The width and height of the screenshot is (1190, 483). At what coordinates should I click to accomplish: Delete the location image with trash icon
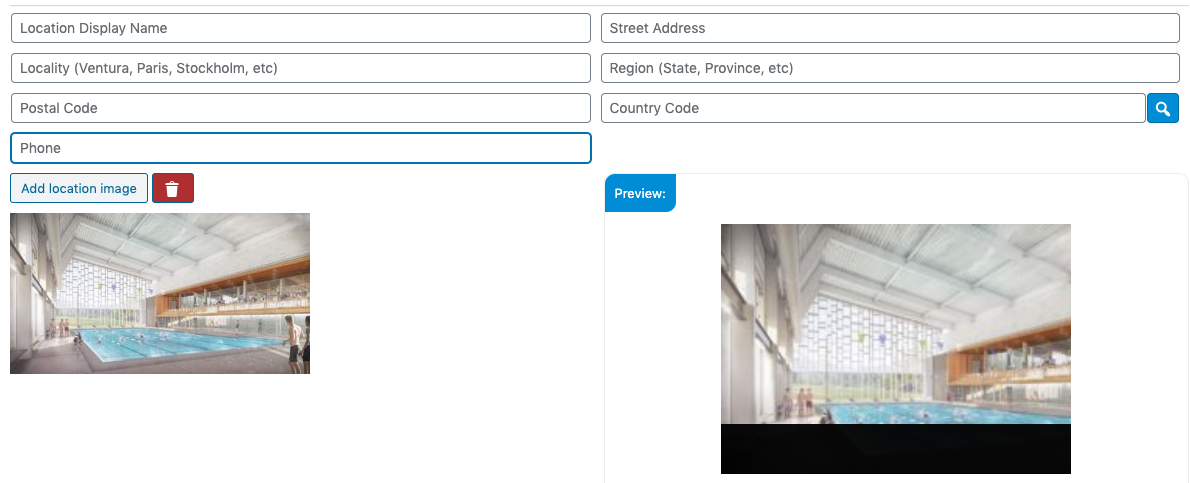(172, 188)
